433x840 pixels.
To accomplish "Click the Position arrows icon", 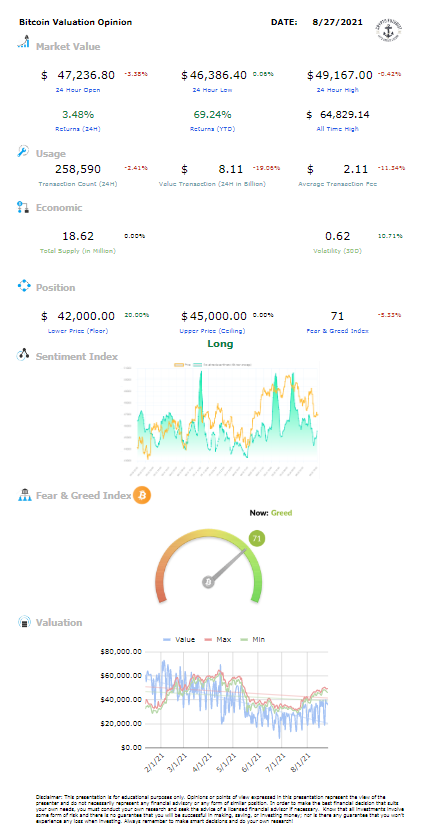I will pos(25,286).
